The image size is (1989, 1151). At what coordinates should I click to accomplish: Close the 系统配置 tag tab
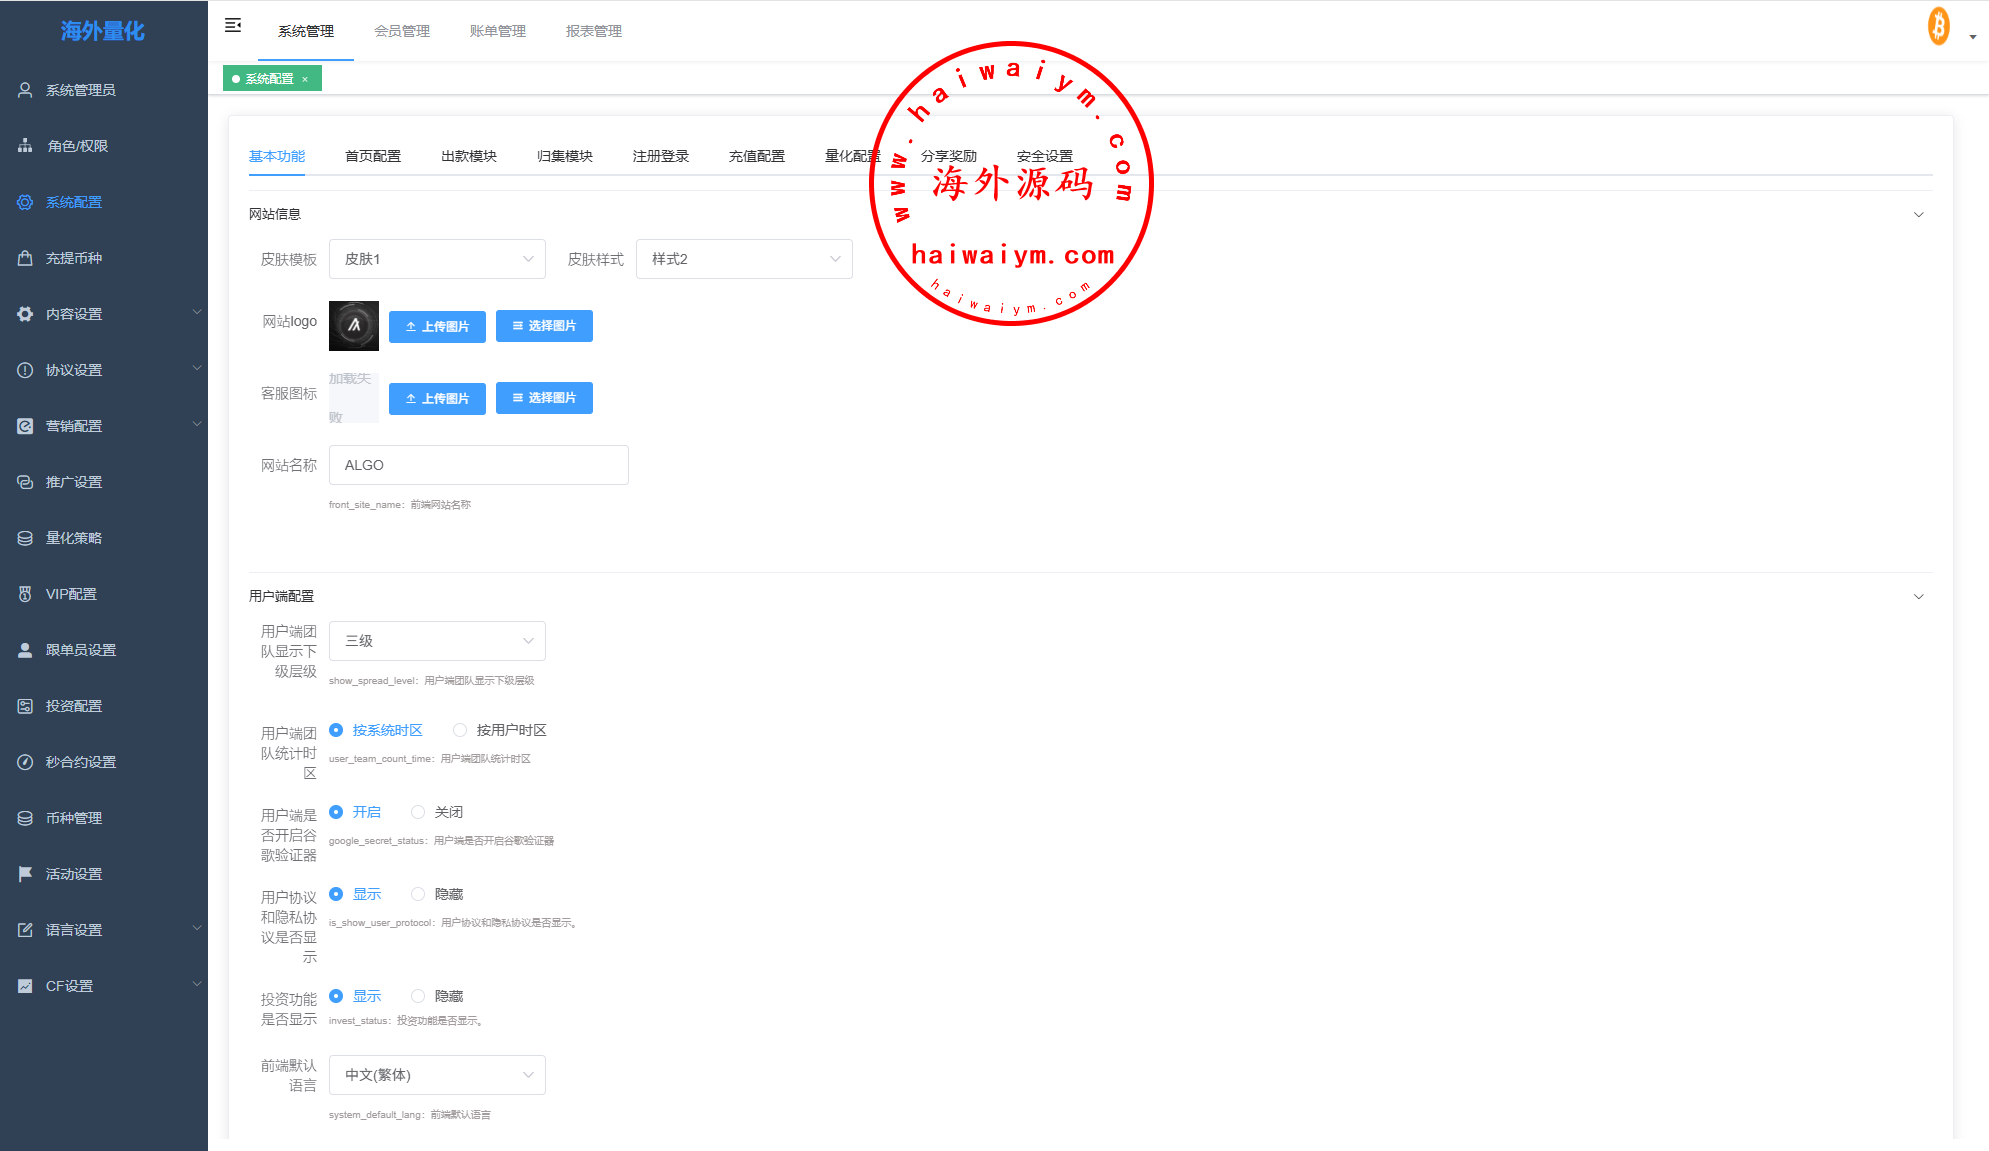click(305, 79)
